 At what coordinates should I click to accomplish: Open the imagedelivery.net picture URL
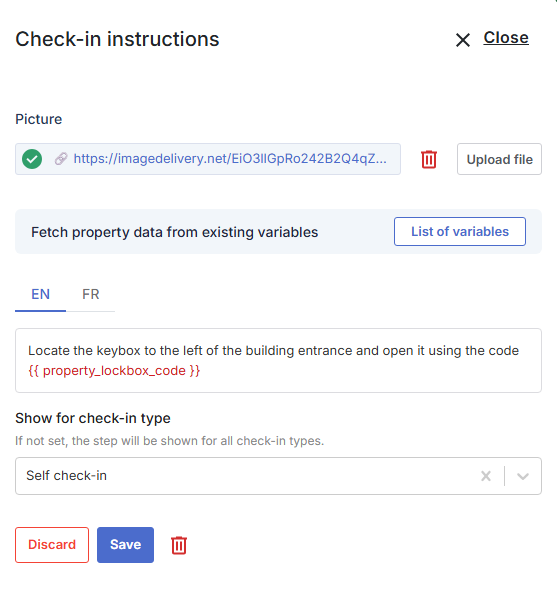click(x=230, y=159)
